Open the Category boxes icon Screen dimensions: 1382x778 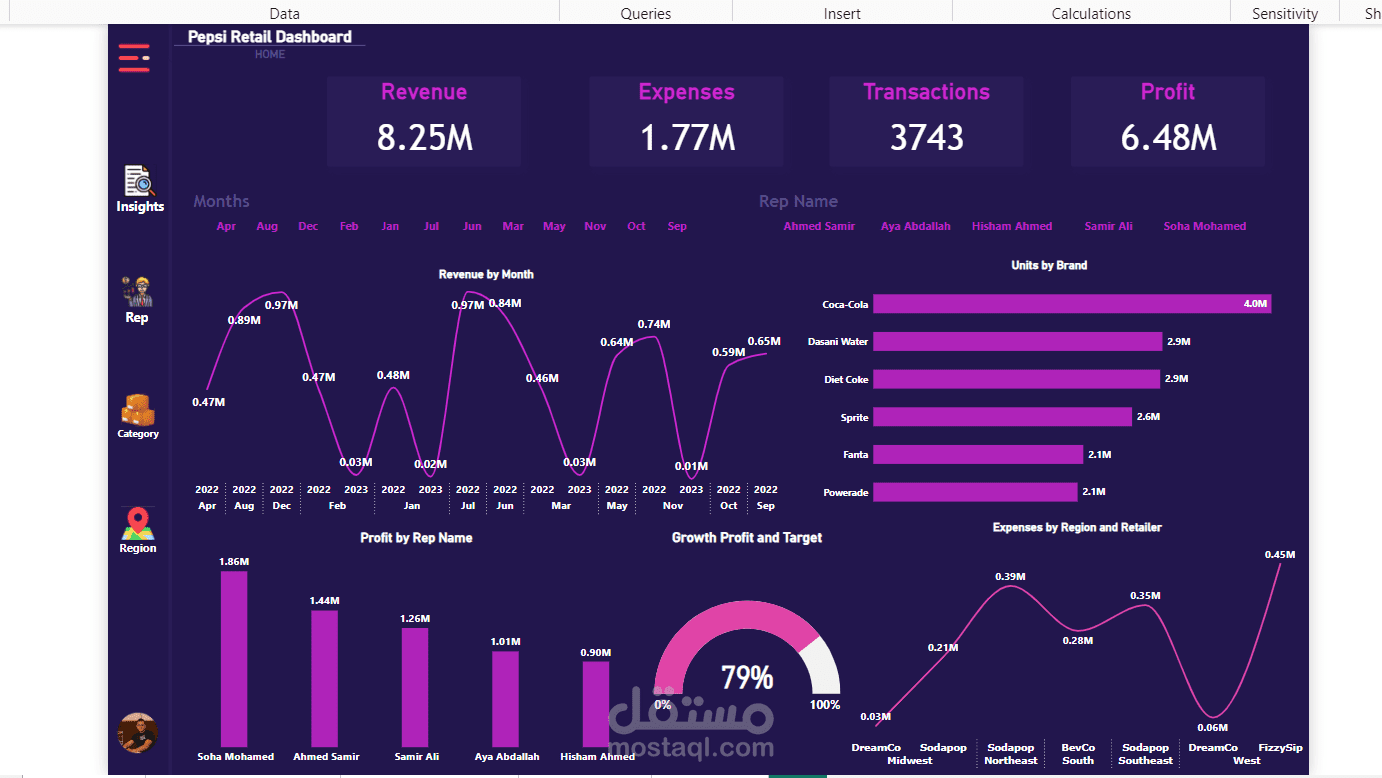138,410
